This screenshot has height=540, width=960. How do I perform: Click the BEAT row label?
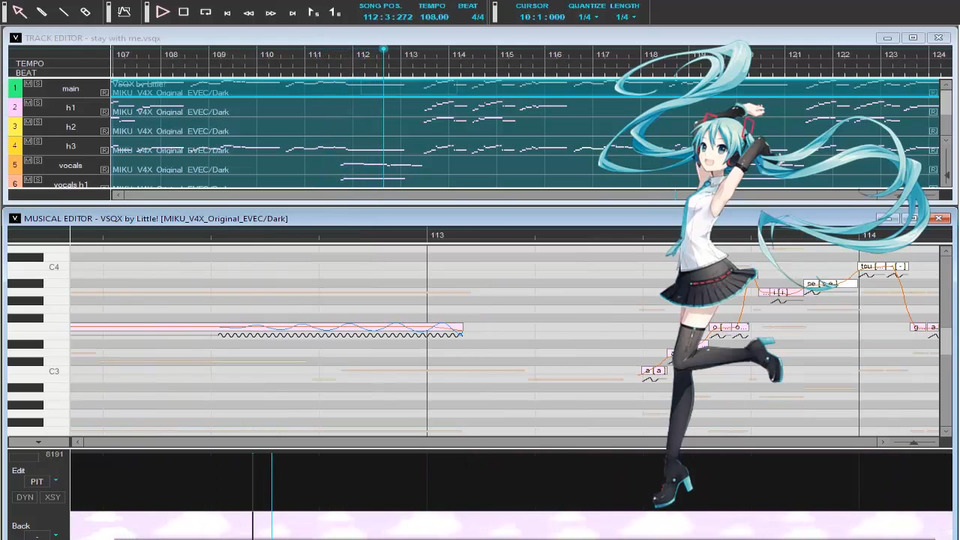coord(26,73)
